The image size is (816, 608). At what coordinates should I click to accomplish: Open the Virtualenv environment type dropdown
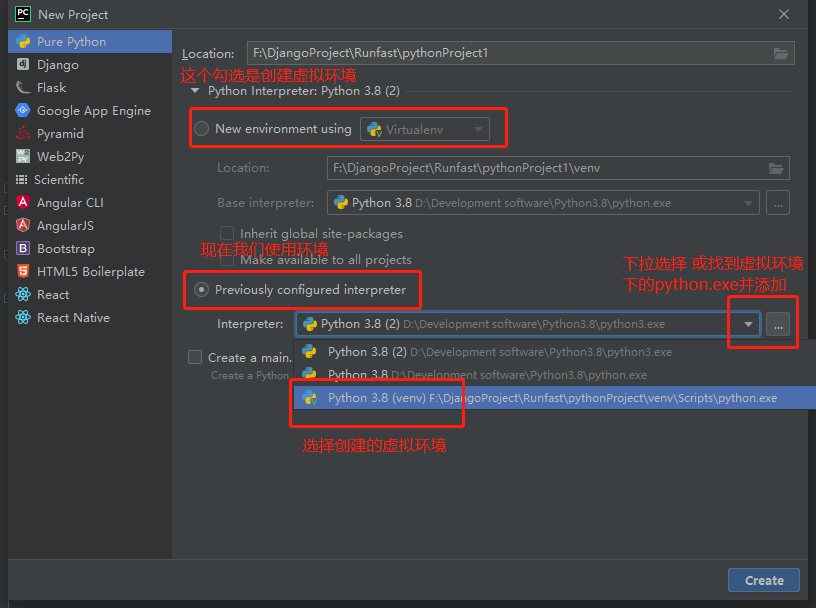pos(425,129)
